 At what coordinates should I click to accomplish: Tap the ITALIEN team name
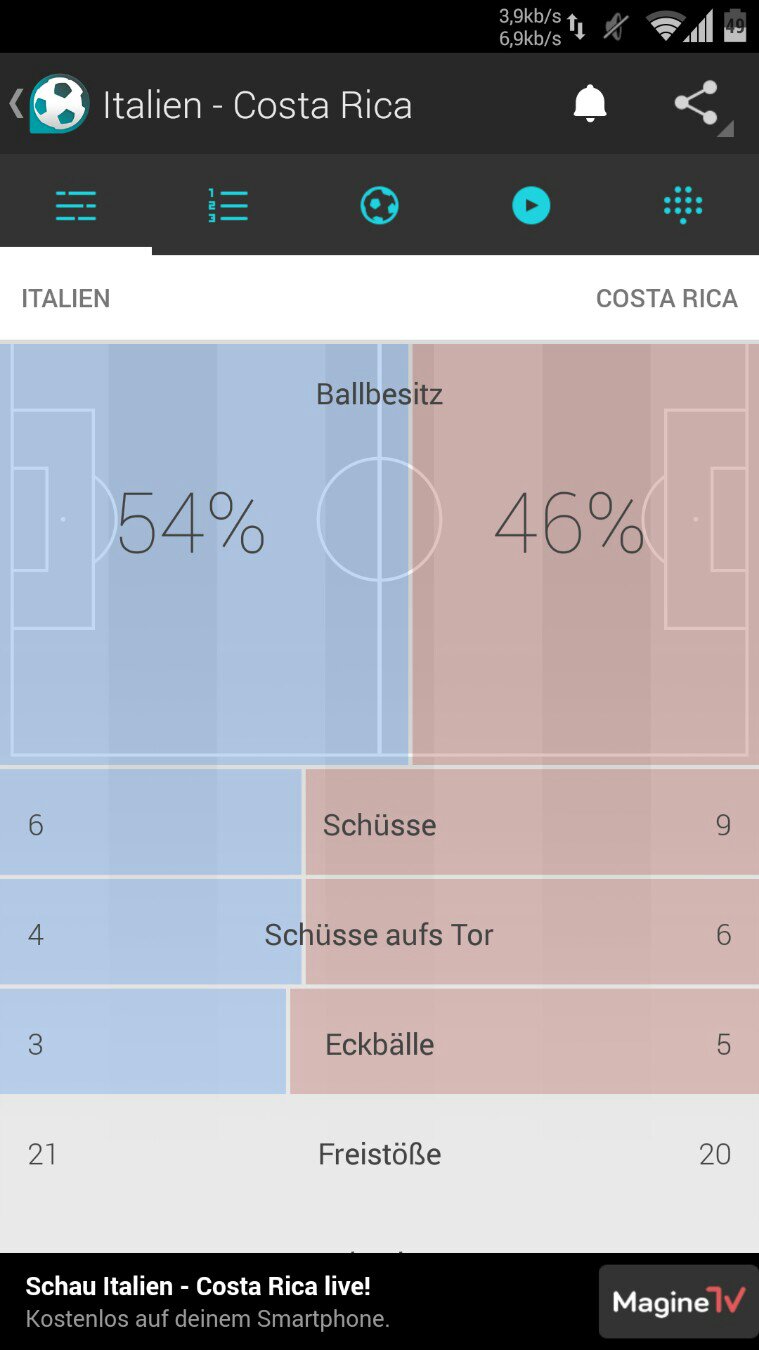tap(66, 298)
